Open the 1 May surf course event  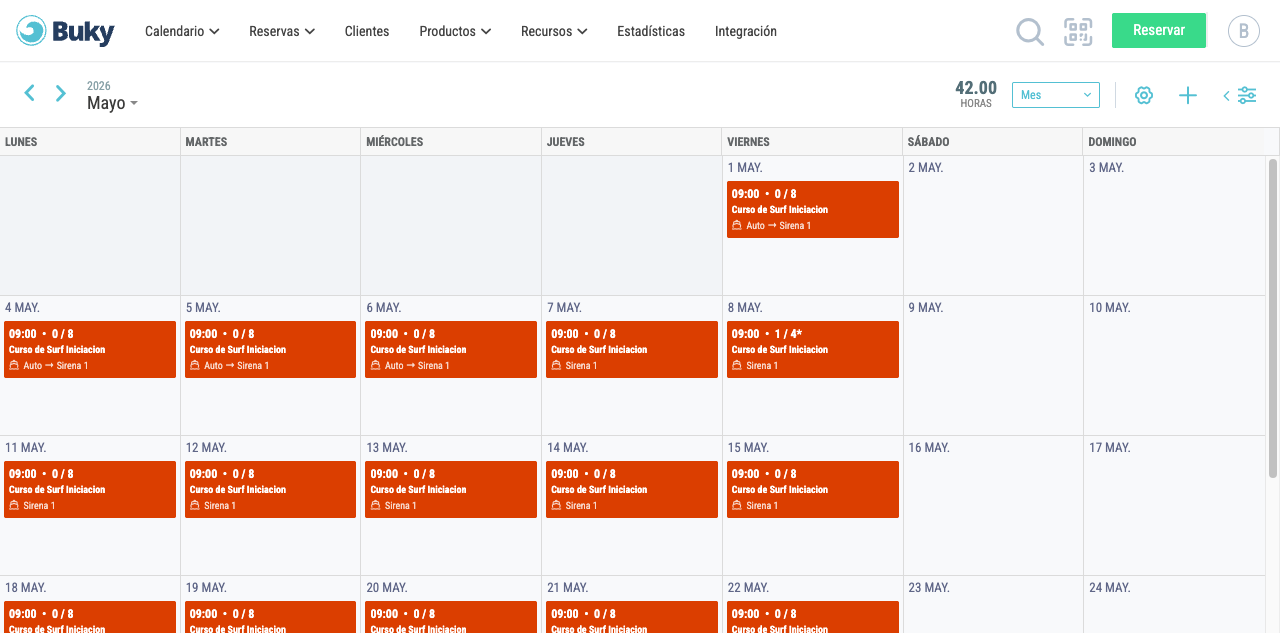pyautogui.click(x=813, y=209)
